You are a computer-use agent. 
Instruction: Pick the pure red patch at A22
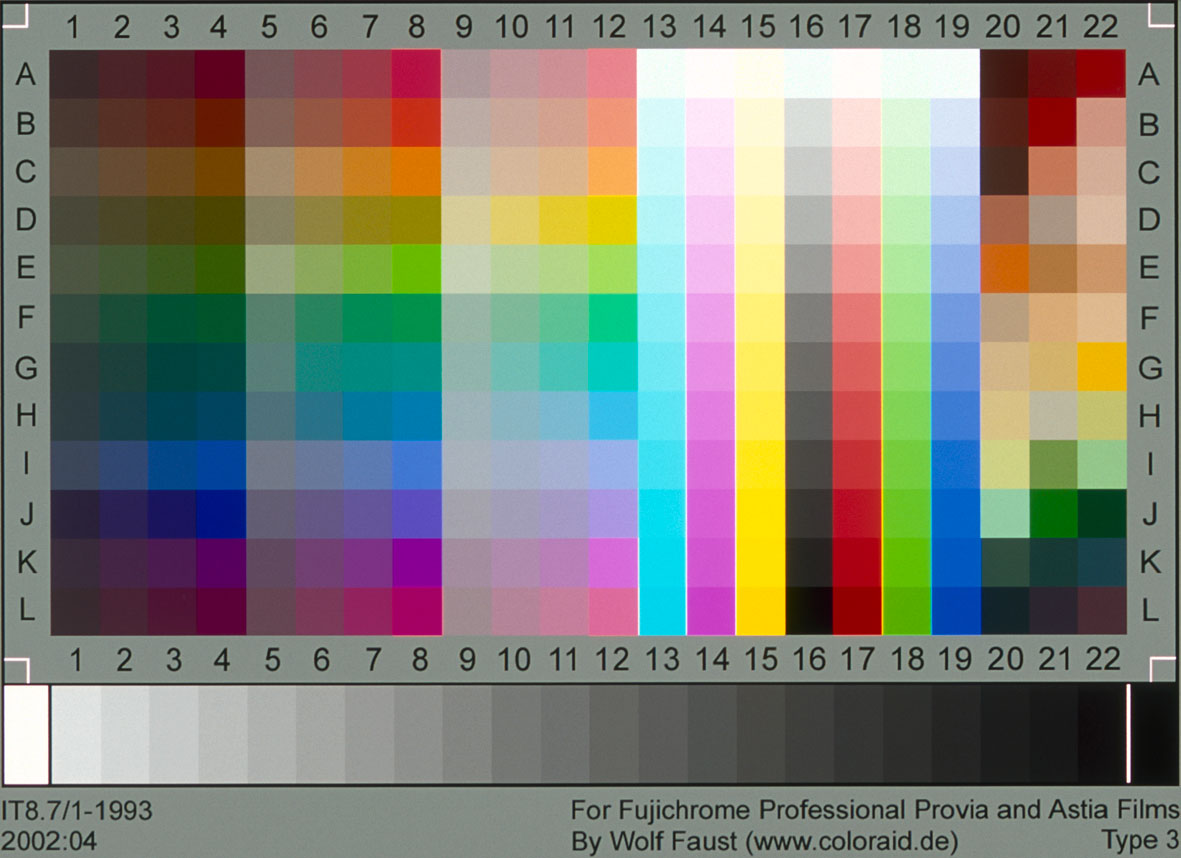(1101, 74)
